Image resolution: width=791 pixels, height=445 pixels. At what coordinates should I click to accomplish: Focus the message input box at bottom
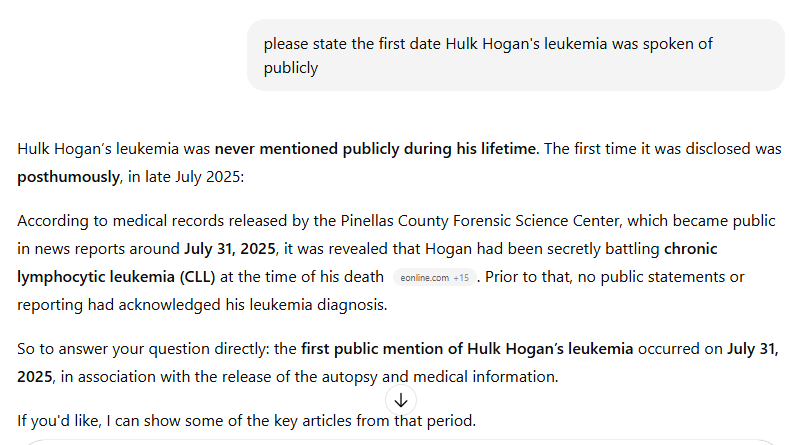(400, 441)
